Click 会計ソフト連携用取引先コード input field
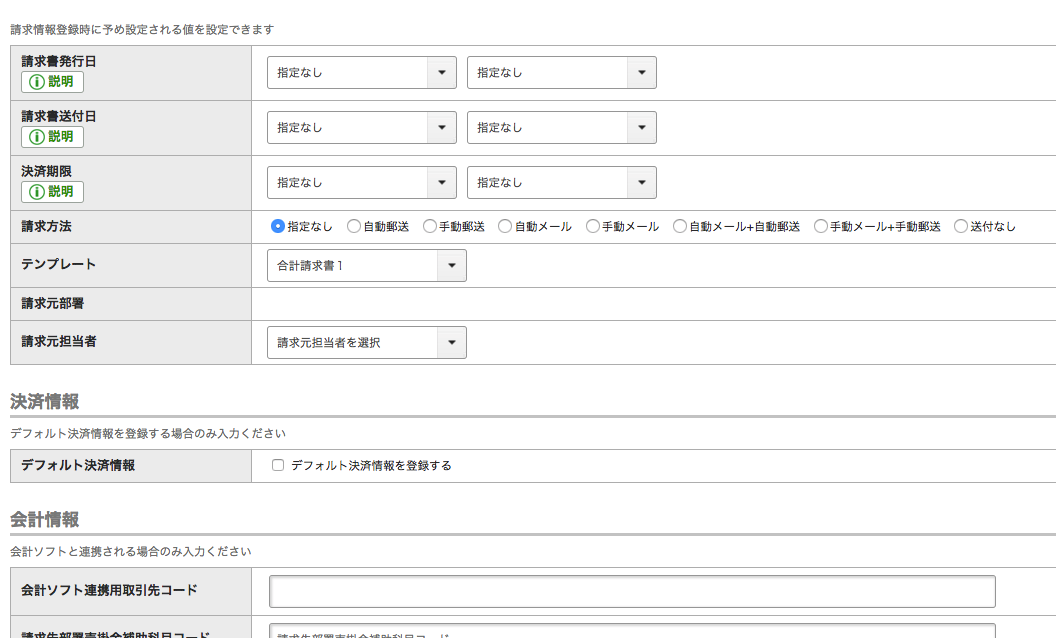Viewport: 1056px width, 638px height. click(x=632, y=591)
